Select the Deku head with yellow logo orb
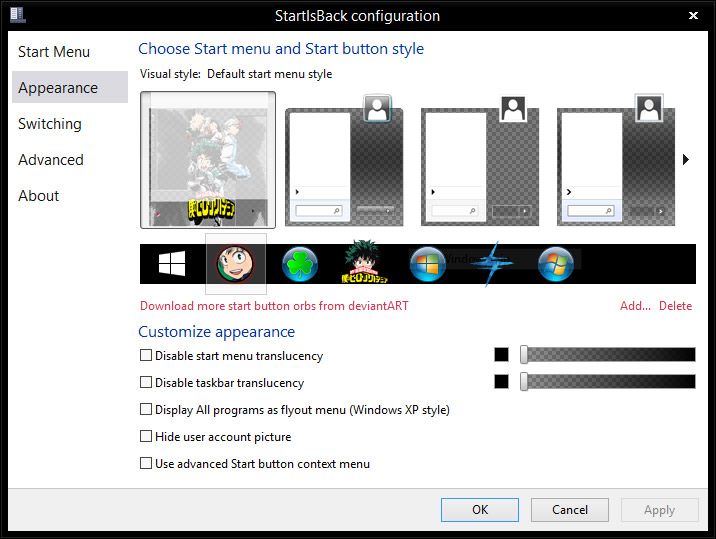This screenshot has height=539, width=716. click(x=364, y=262)
